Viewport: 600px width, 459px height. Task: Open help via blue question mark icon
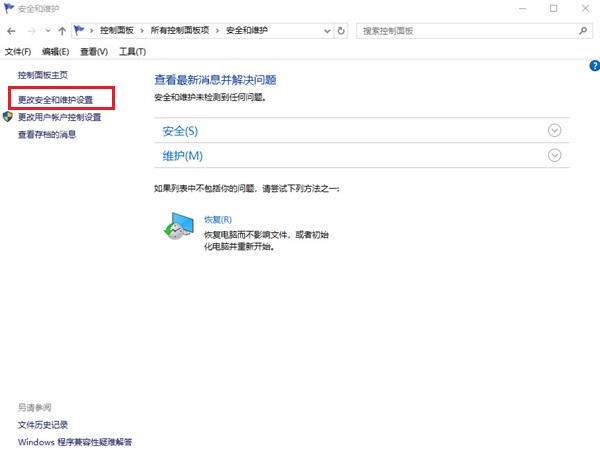click(595, 66)
